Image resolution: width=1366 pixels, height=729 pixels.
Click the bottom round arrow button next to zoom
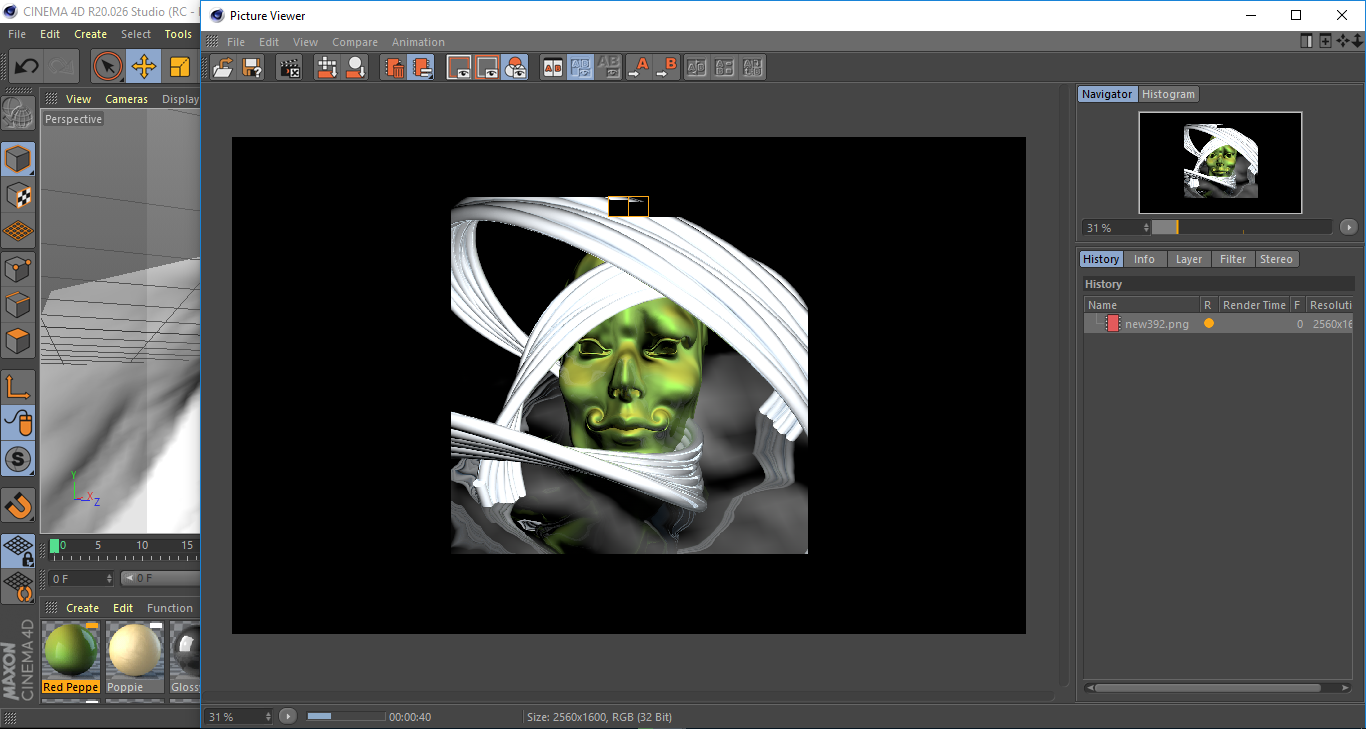tap(288, 716)
